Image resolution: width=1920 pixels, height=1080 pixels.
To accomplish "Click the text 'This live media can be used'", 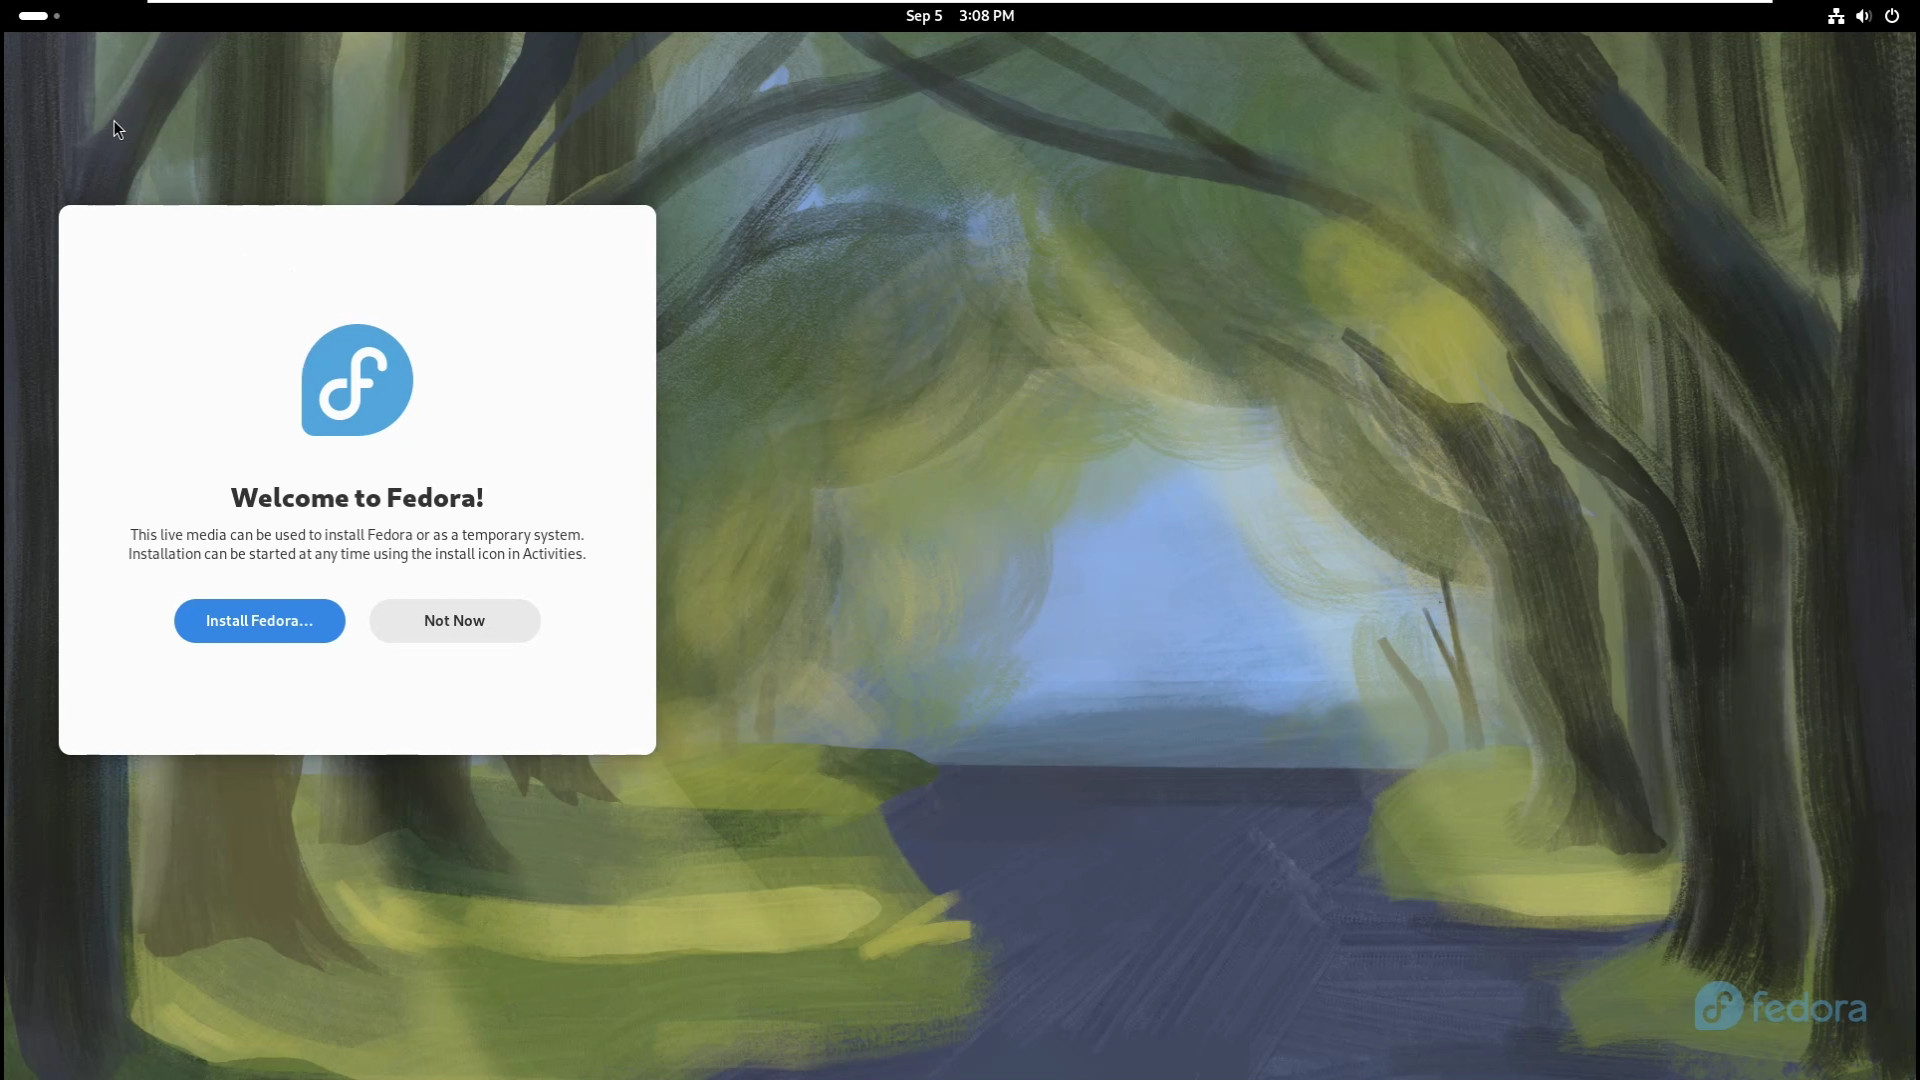I will pos(217,535).
